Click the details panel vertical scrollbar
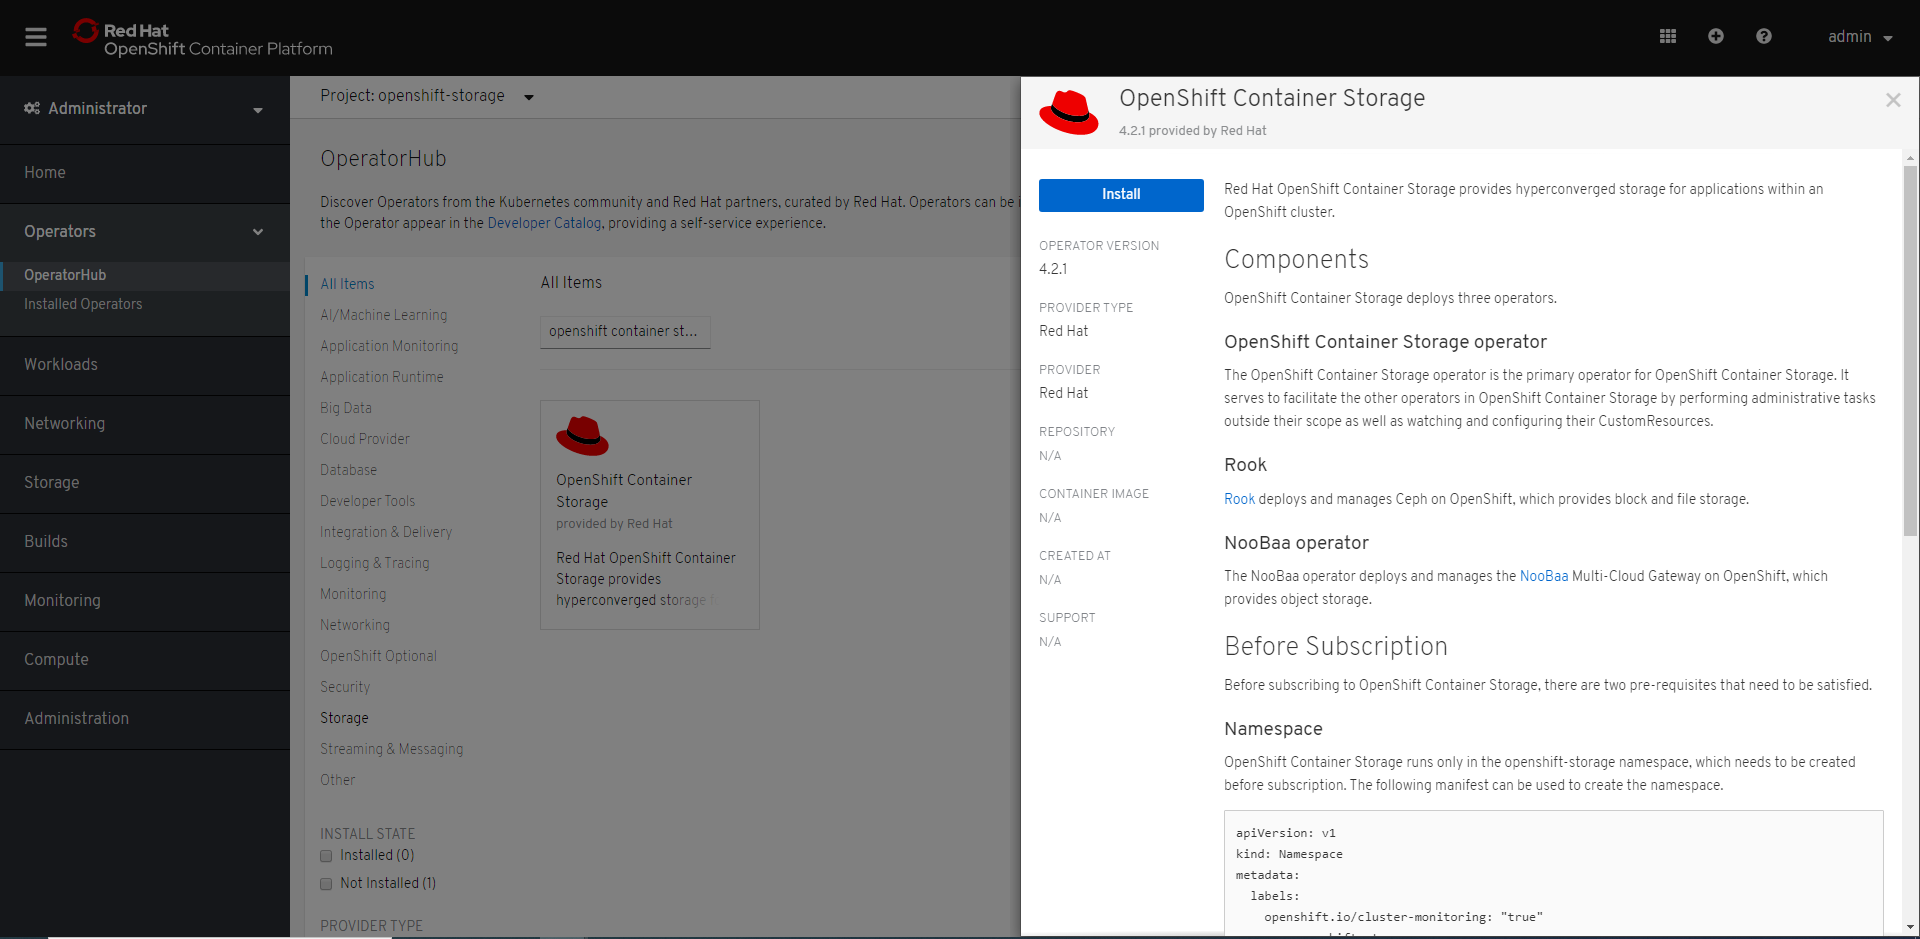The height and width of the screenshot is (939, 1920). (1909, 350)
